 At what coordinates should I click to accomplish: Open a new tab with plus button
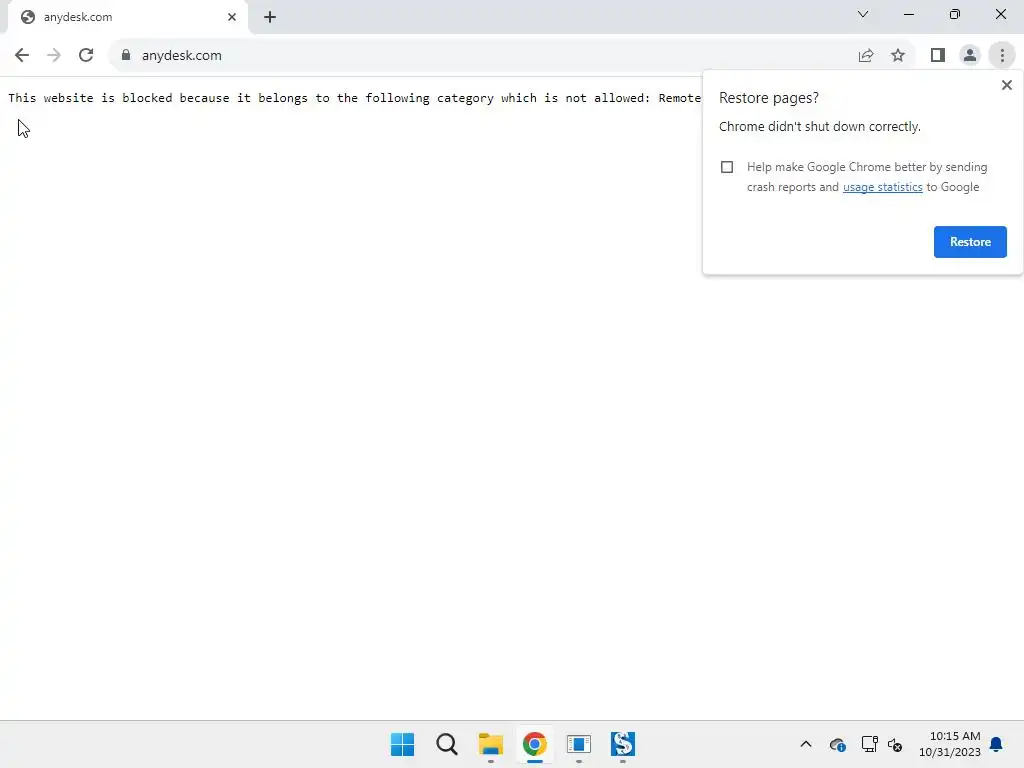[270, 17]
